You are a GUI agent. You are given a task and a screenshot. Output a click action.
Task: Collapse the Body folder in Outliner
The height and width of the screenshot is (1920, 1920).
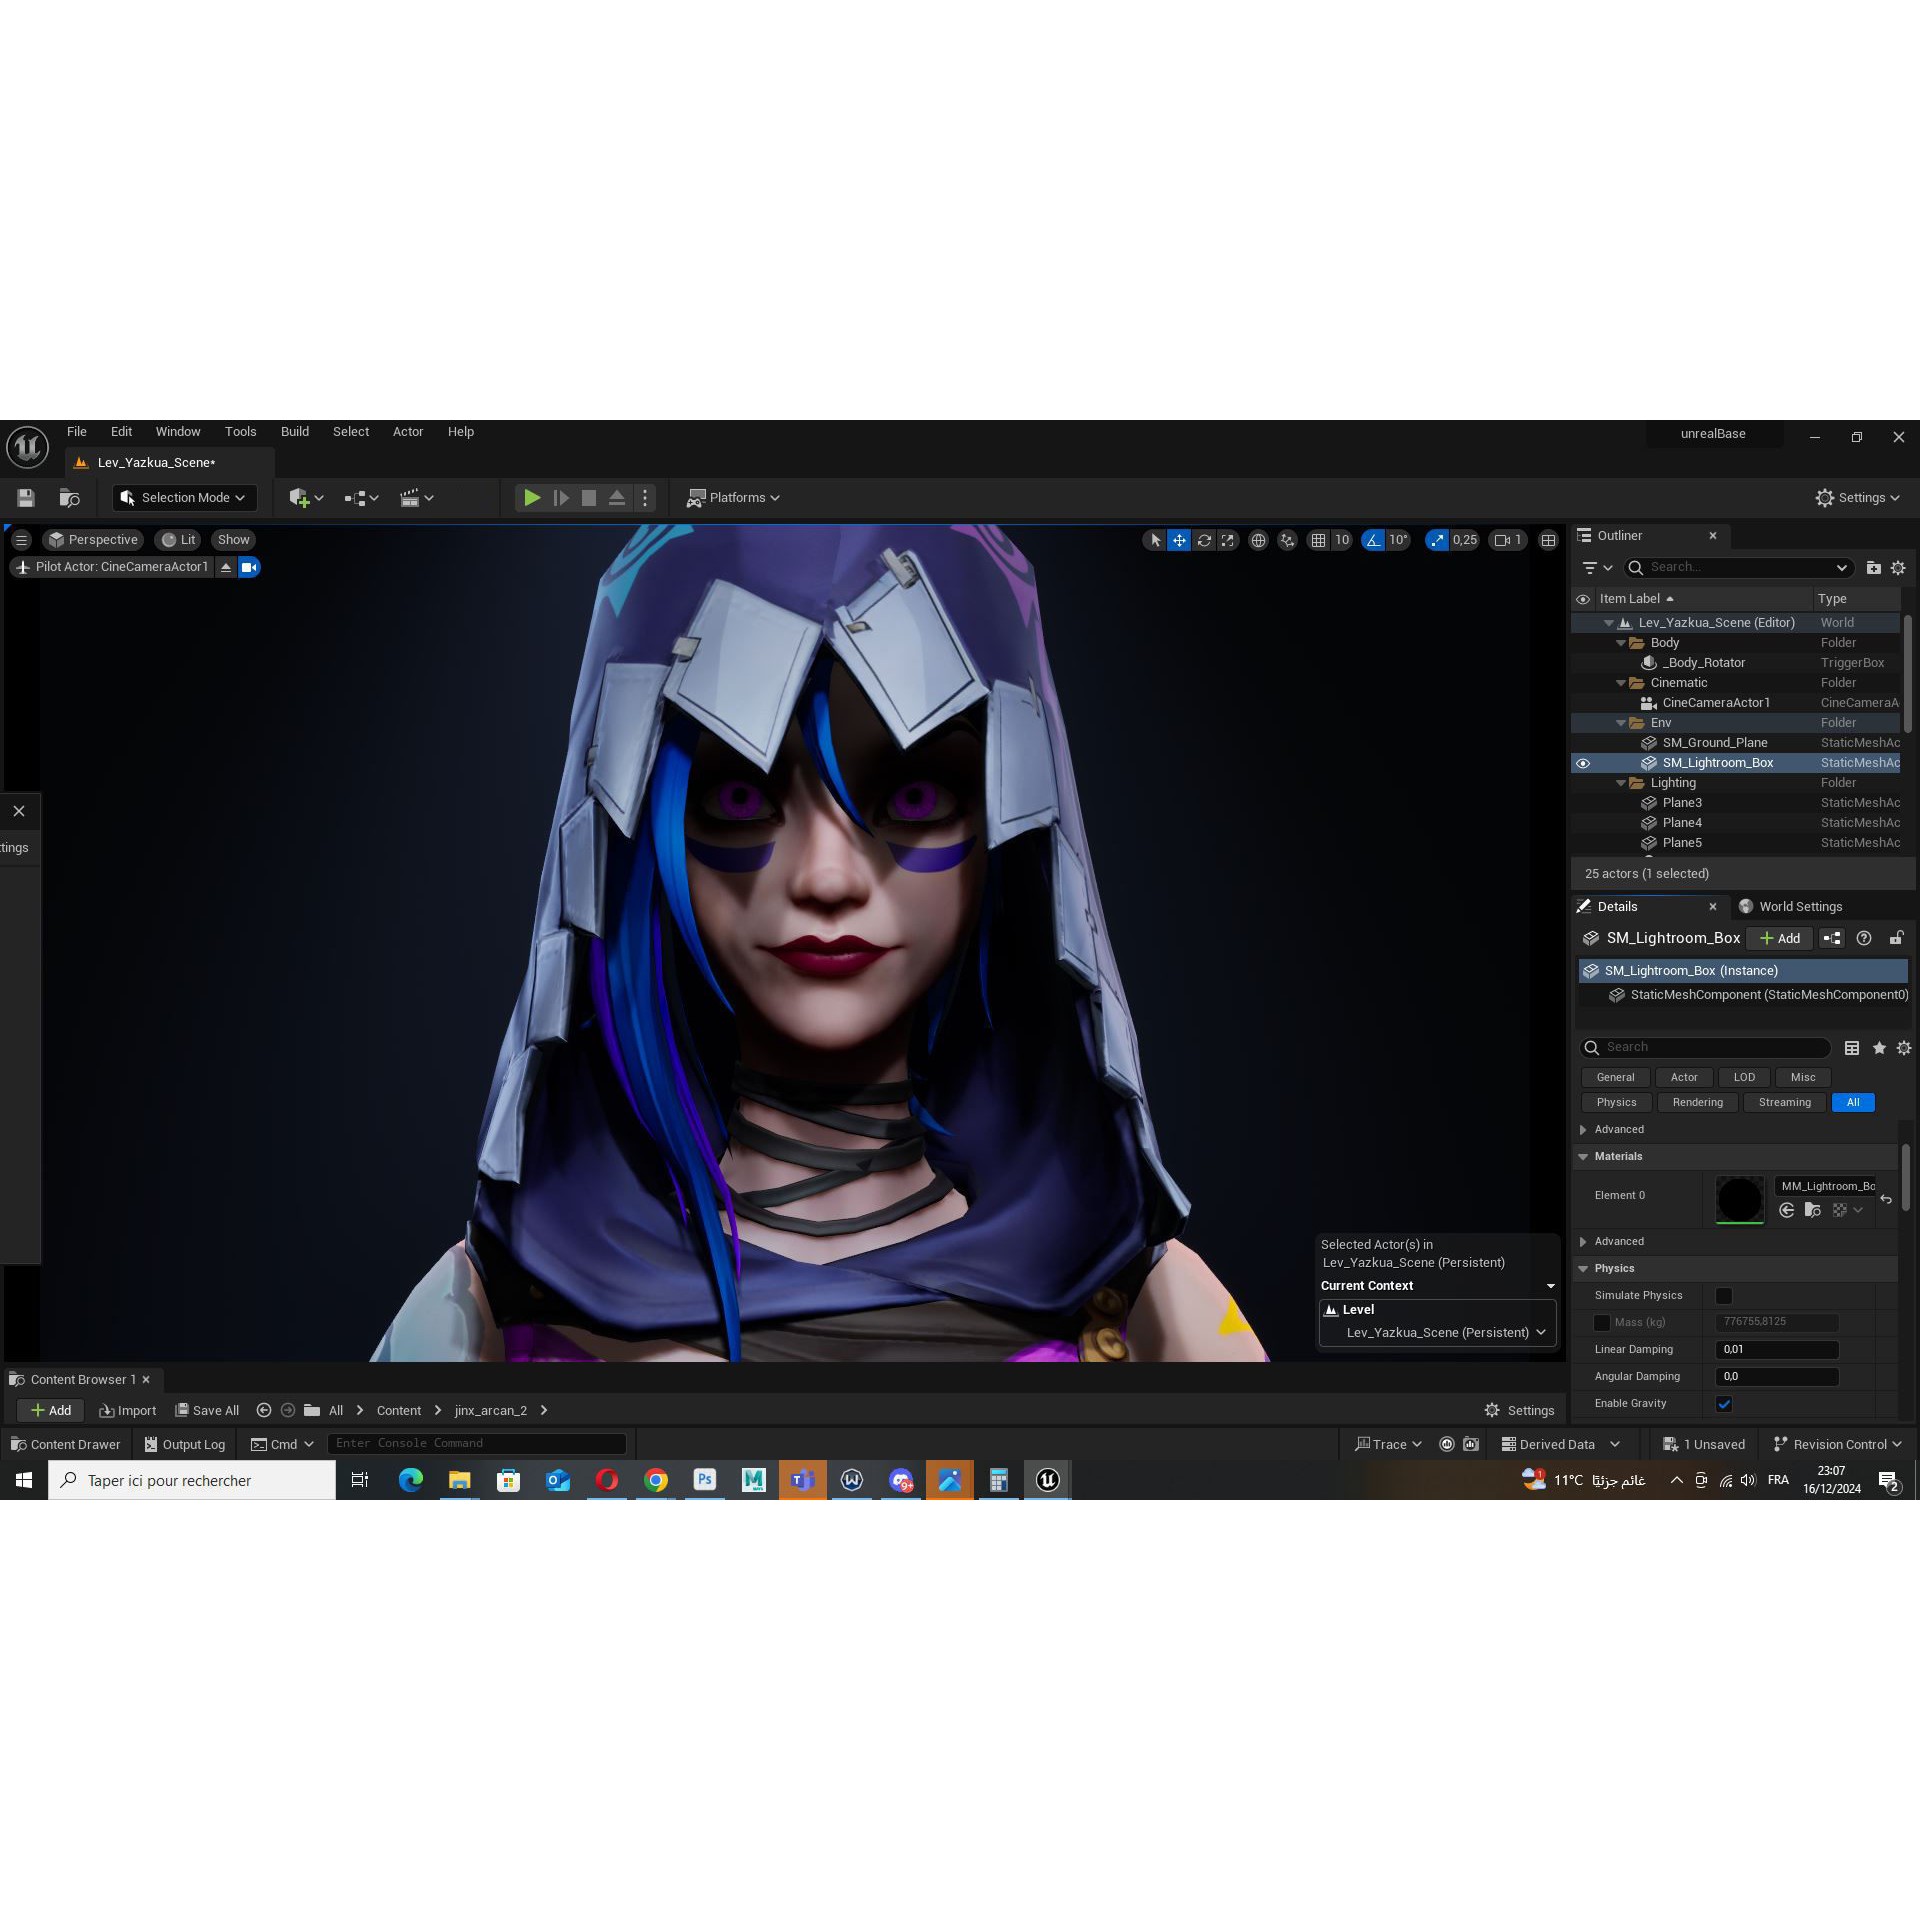1621,643
